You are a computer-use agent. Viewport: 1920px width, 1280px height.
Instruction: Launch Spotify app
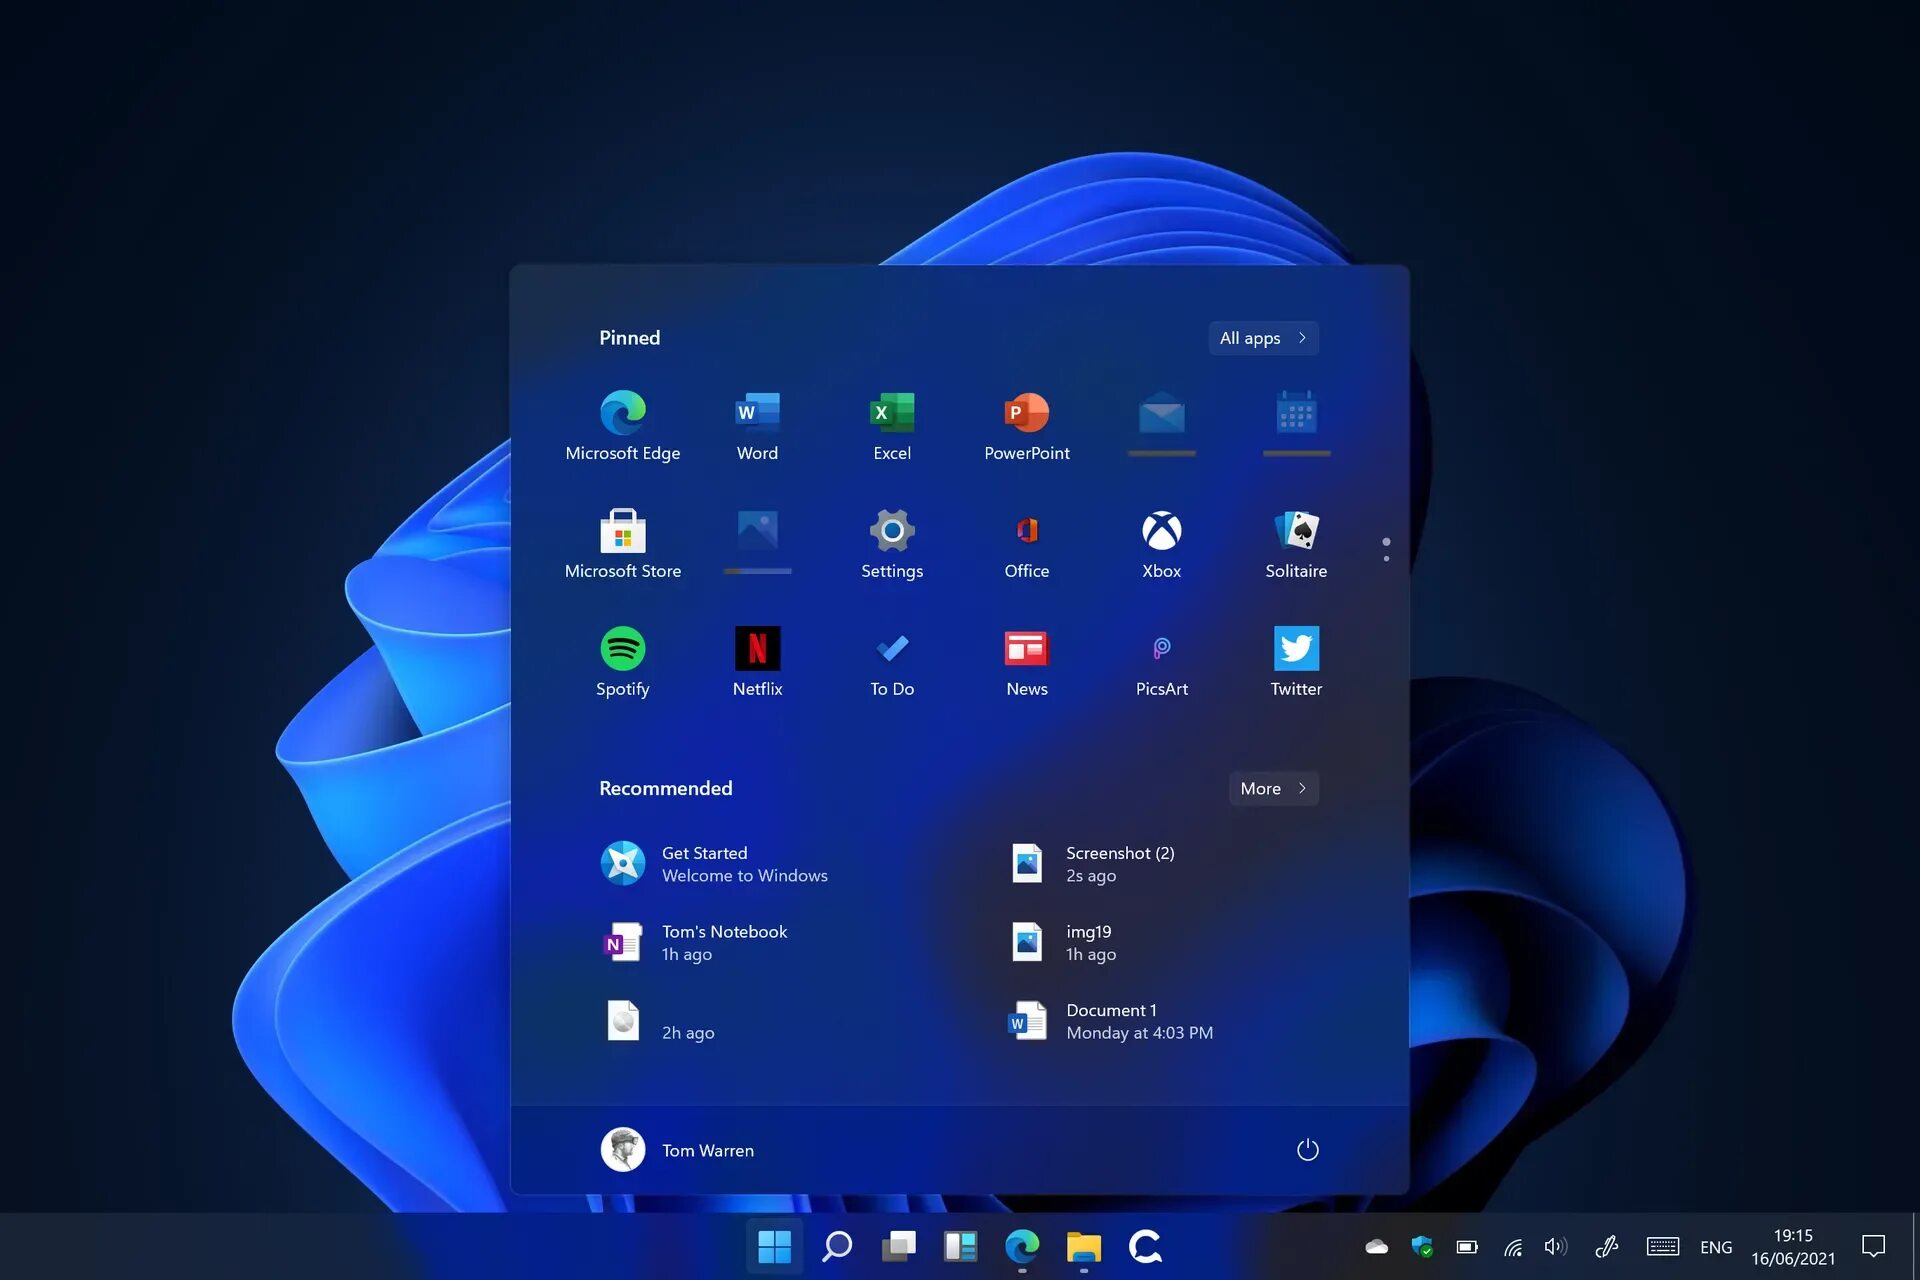[x=623, y=649]
